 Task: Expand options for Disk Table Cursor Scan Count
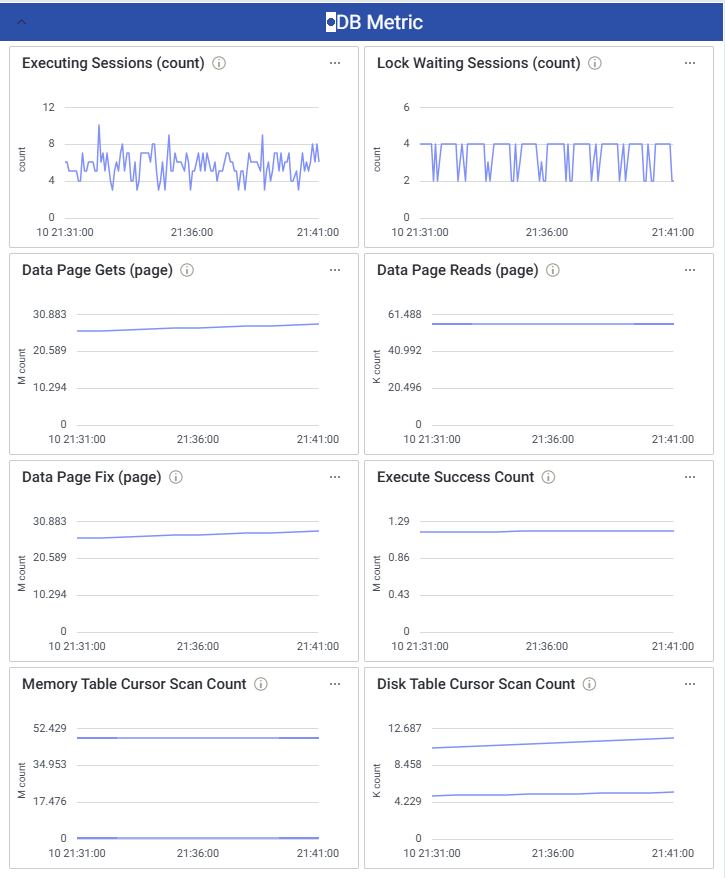coord(690,684)
